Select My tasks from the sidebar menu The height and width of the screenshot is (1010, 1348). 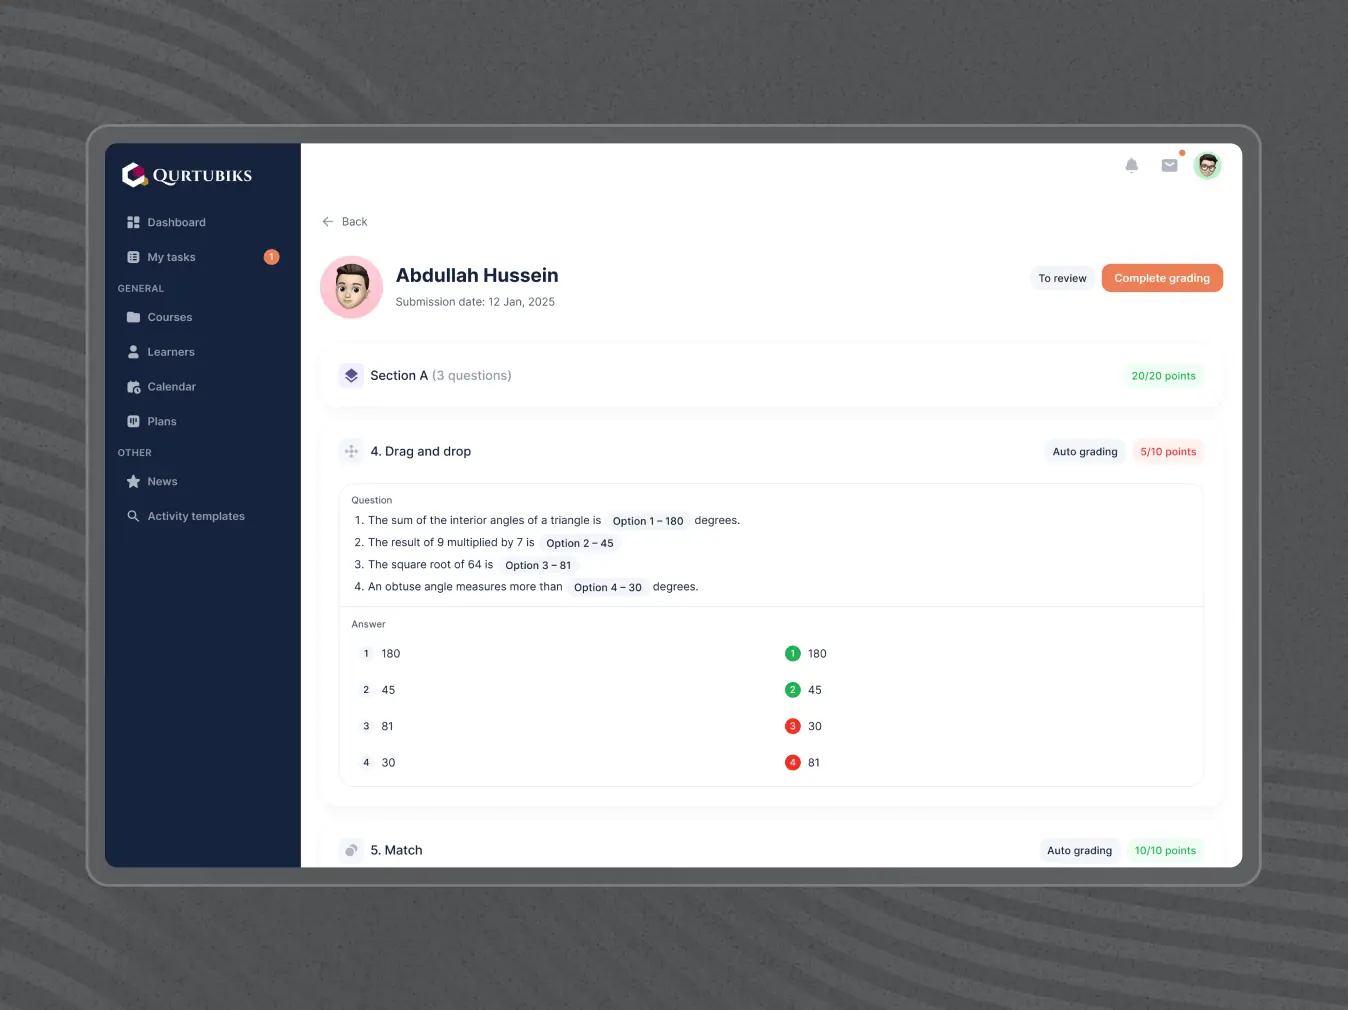[x=170, y=257]
